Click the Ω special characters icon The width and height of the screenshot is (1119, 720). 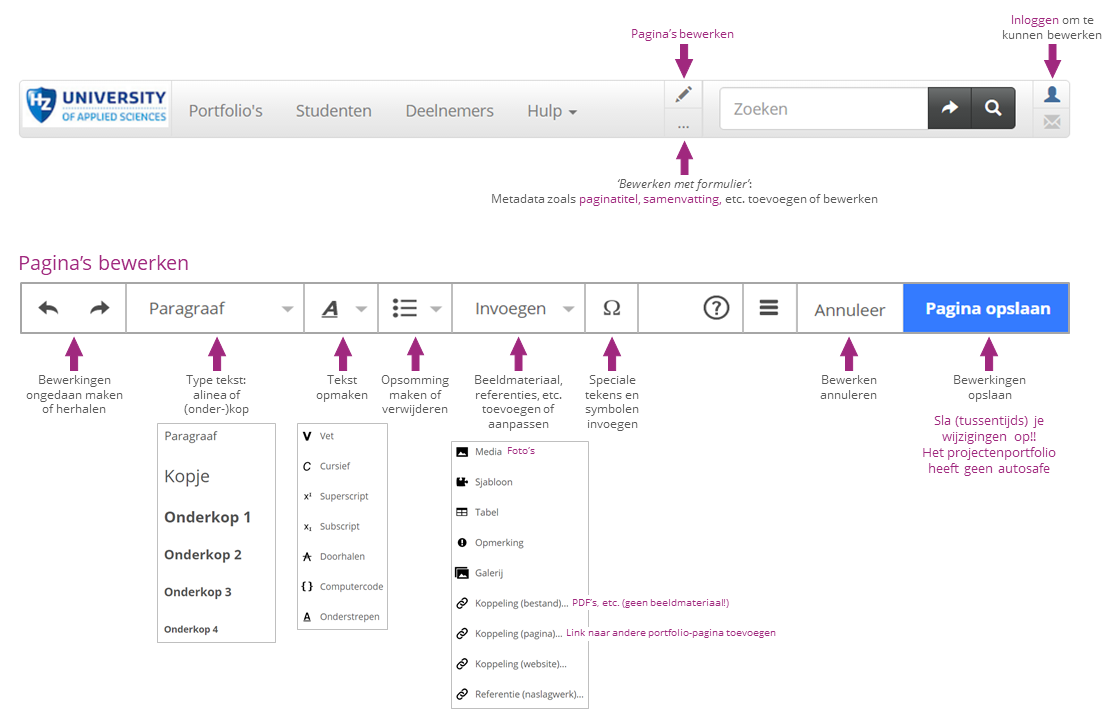611,308
